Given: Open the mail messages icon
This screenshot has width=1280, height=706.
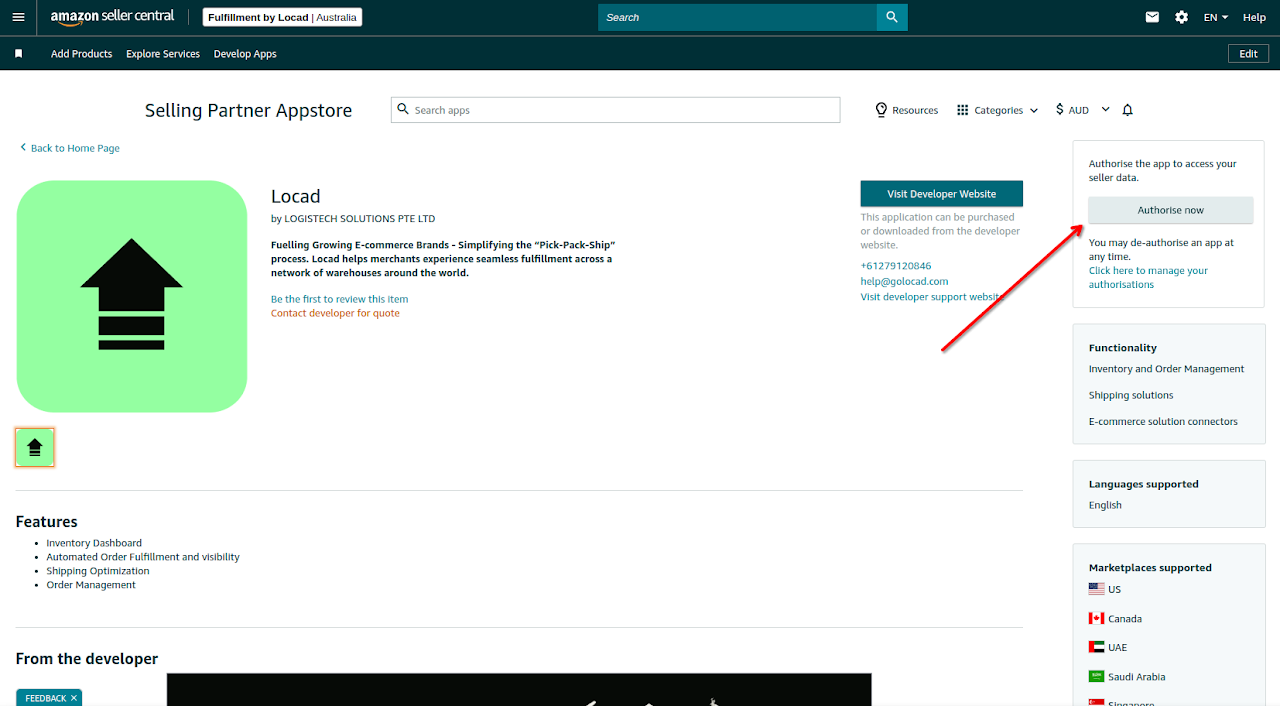Looking at the screenshot, I should (x=1152, y=17).
